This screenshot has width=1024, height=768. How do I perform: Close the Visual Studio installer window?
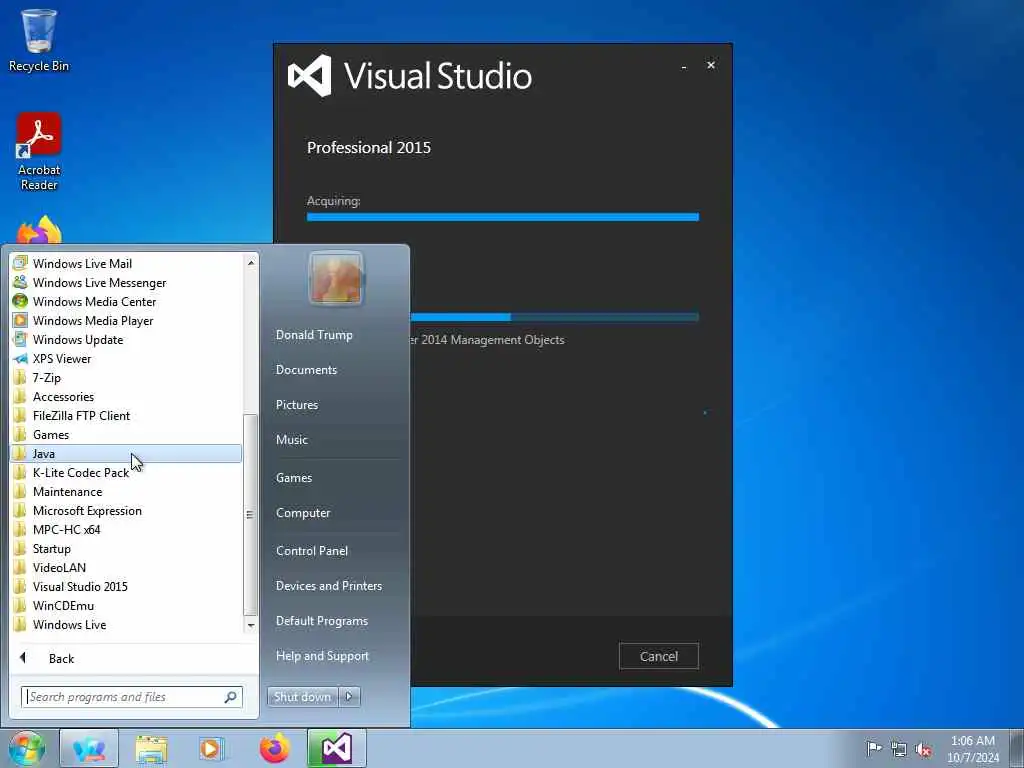pyautogui.click(x=711, y=65)
